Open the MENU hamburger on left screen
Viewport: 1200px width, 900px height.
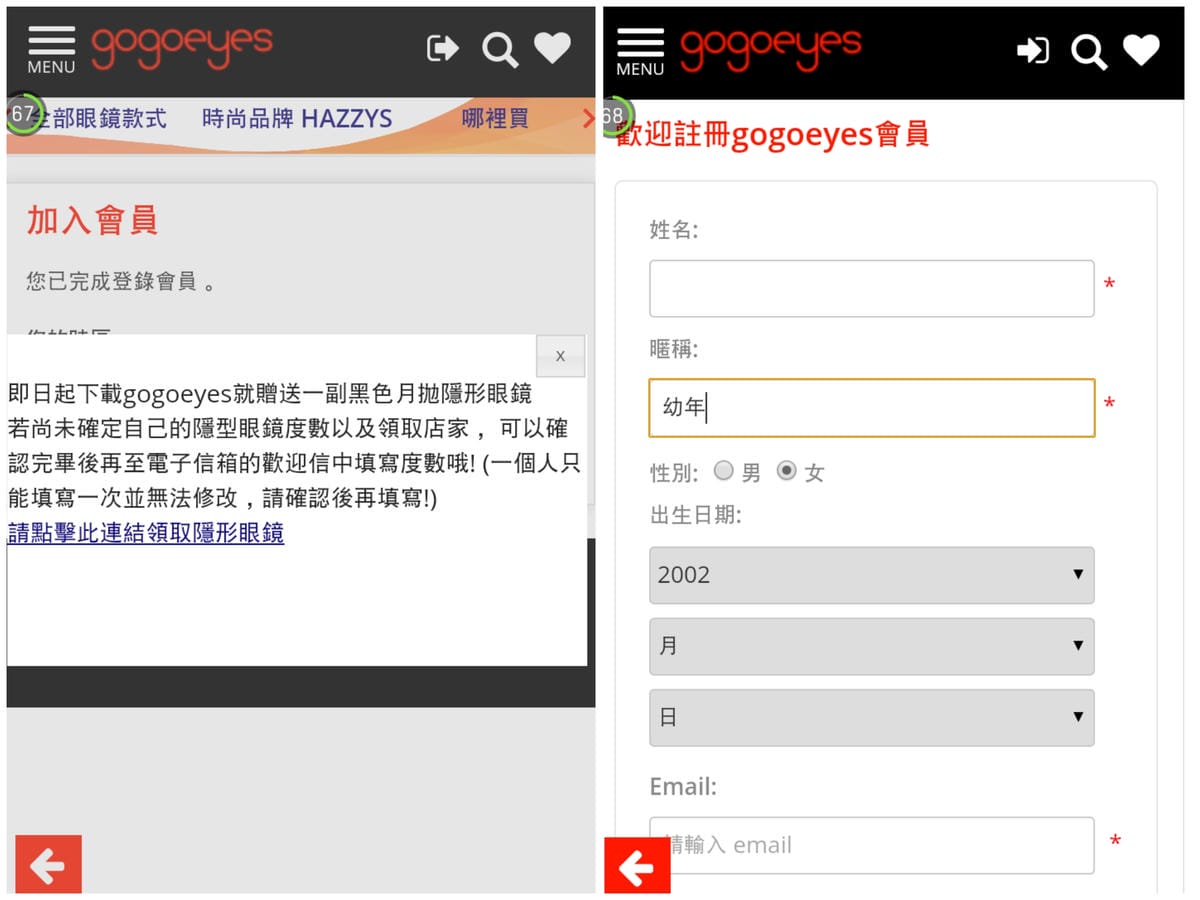pos(51,50)
